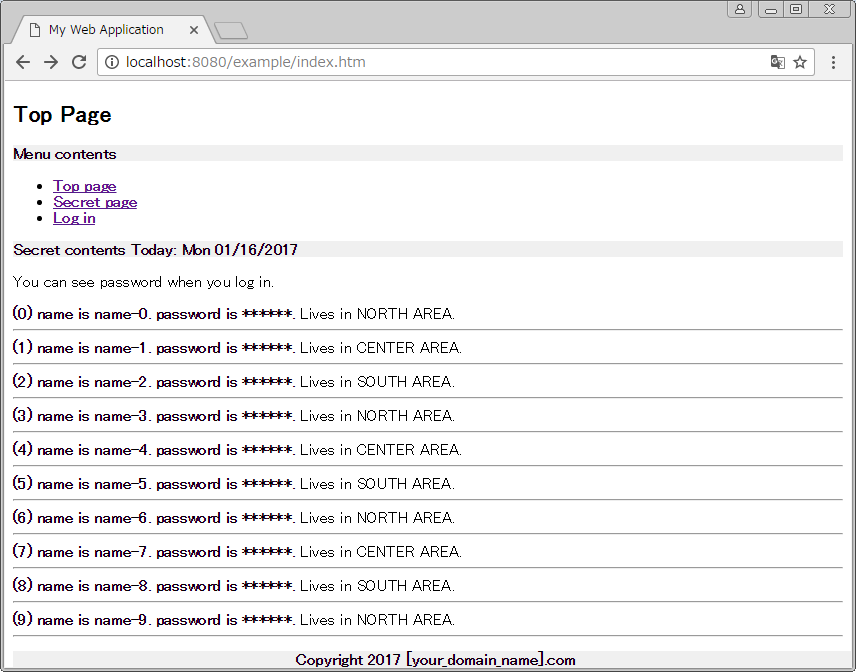Open Chrome's three-dot menu
The height and width of the screenshot is (672, 856).
(x=833, y=62)
